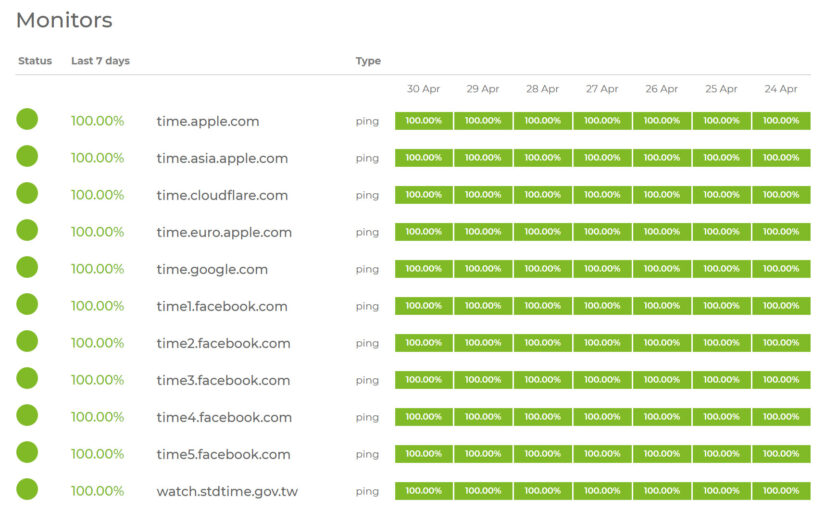Click the green status dot for time.euro.apple.com
The height and width of the screenshot is (510, 825).
click(27, 230)
